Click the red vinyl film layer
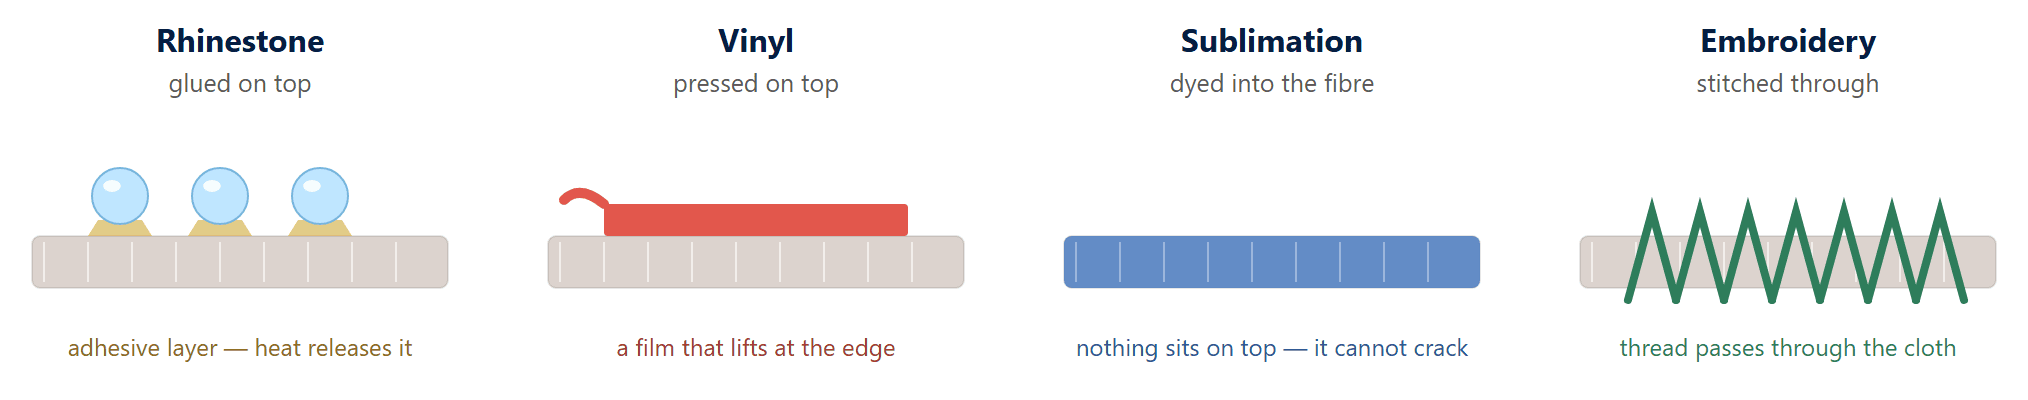The image size is (2028, 400). click(756, 220)
